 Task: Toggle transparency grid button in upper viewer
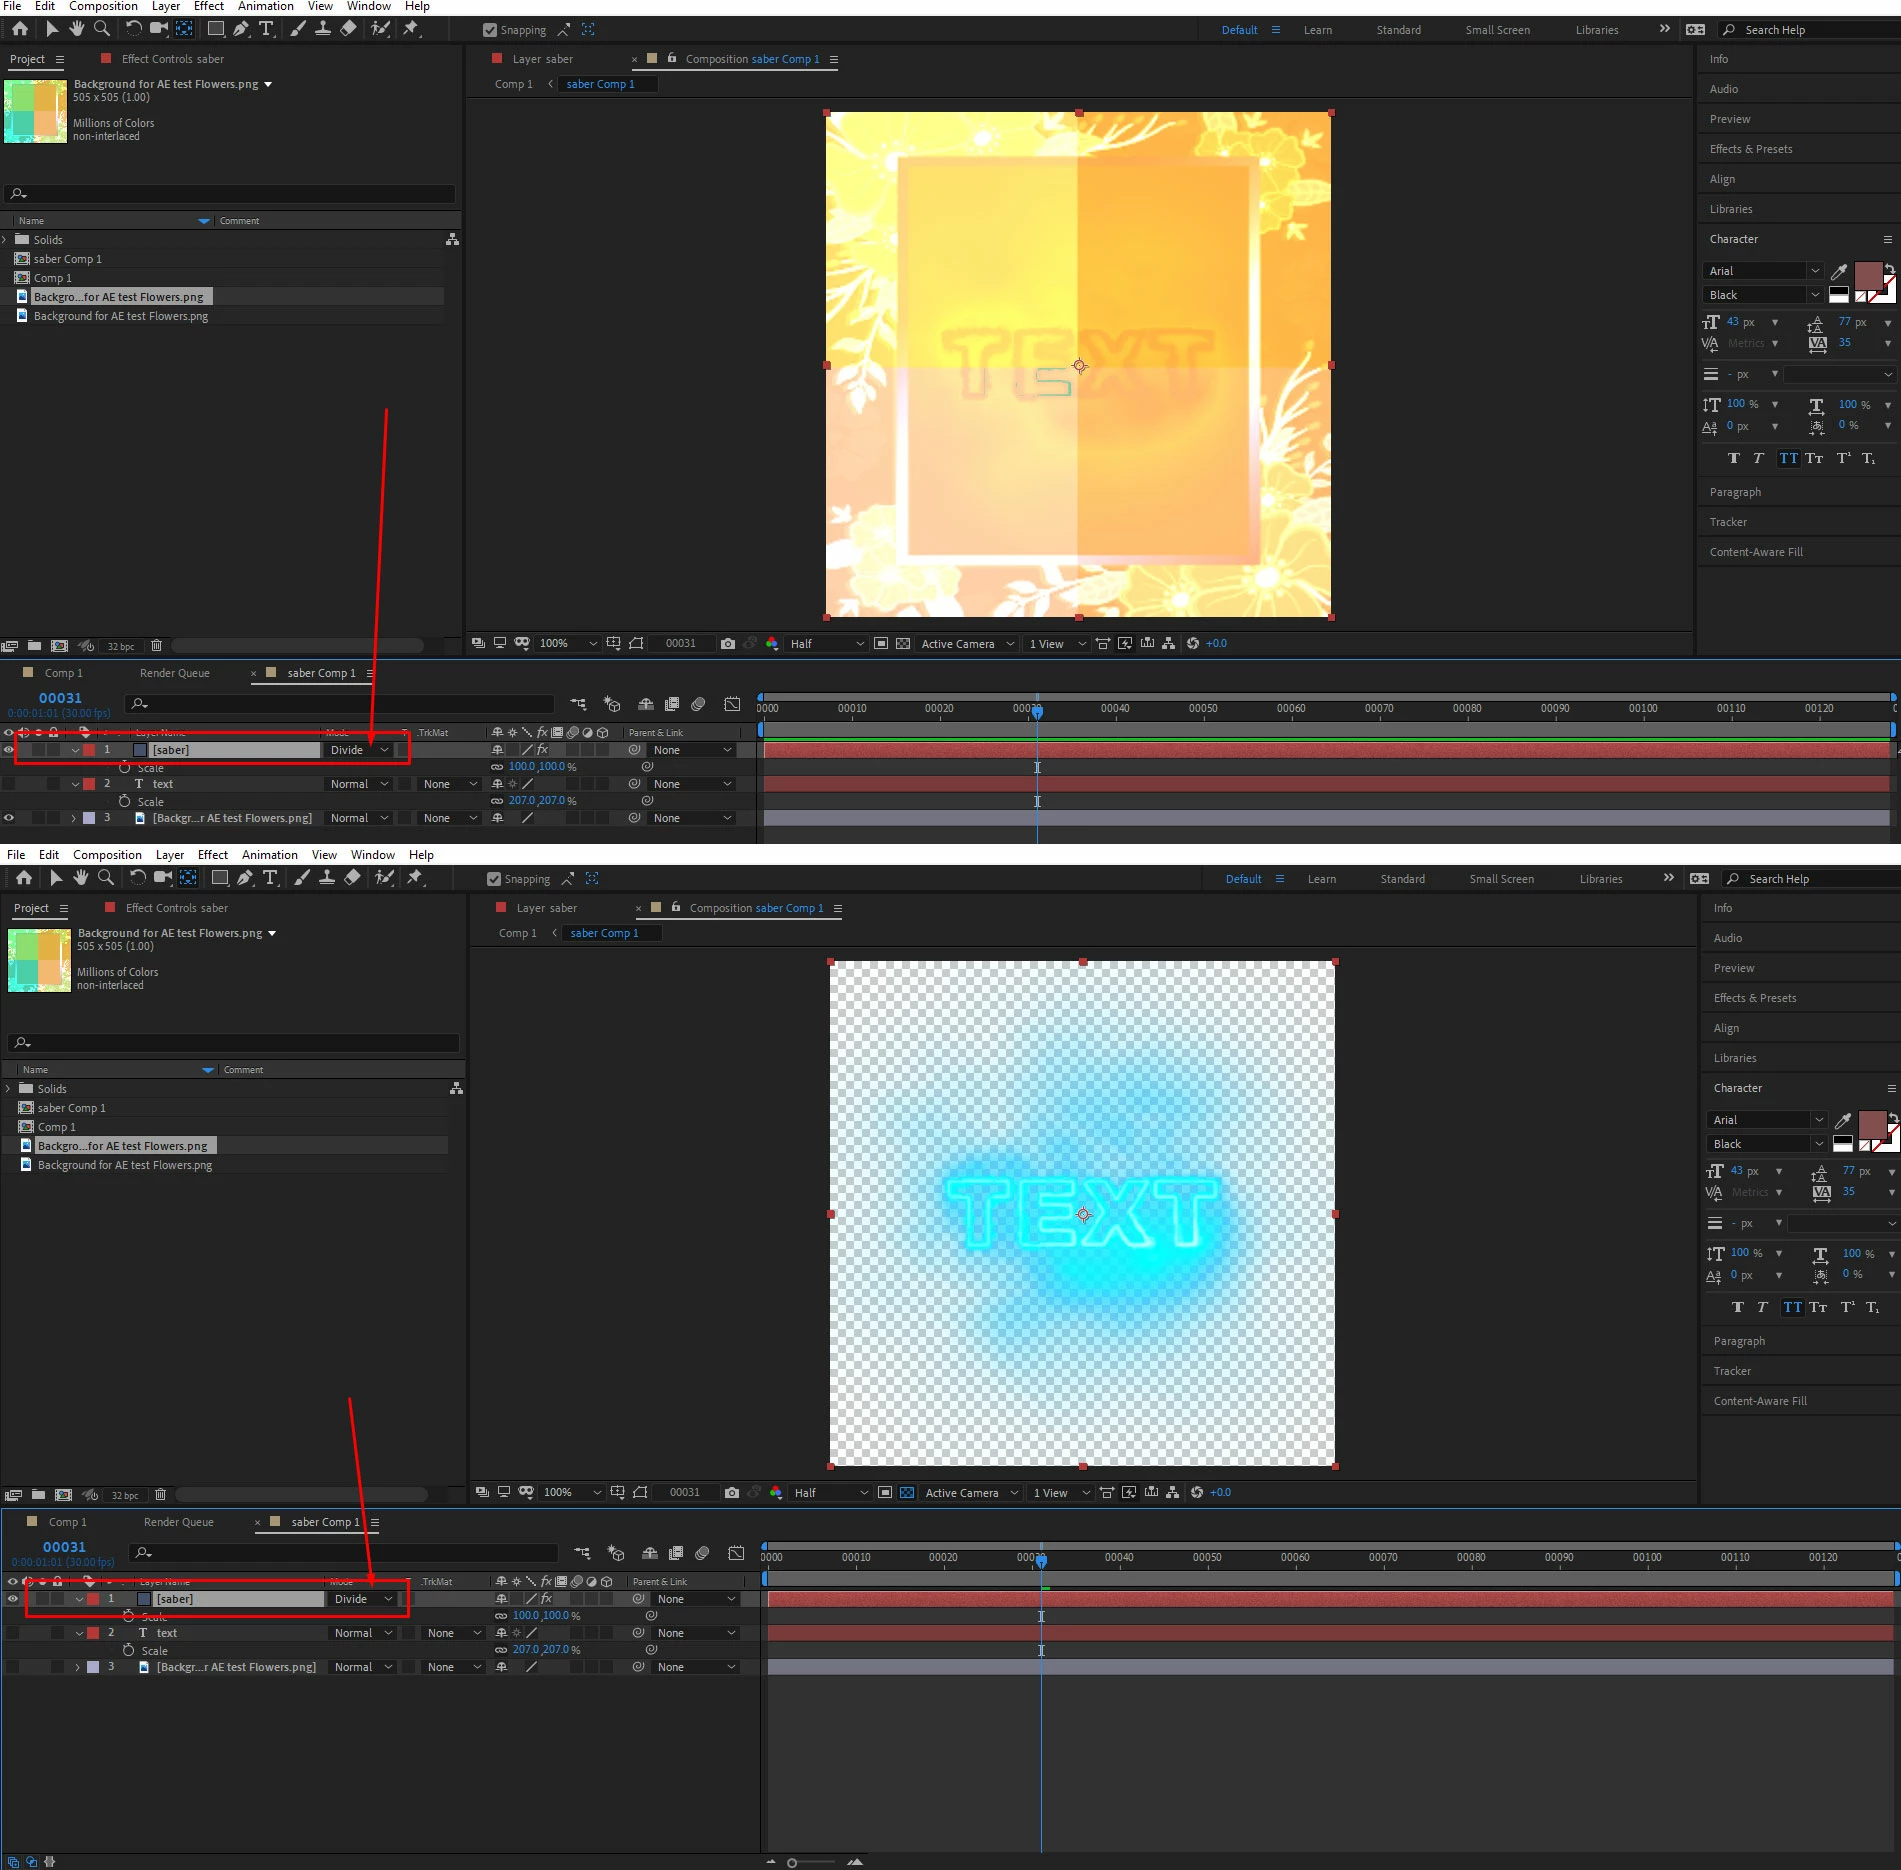pos(903,644)
